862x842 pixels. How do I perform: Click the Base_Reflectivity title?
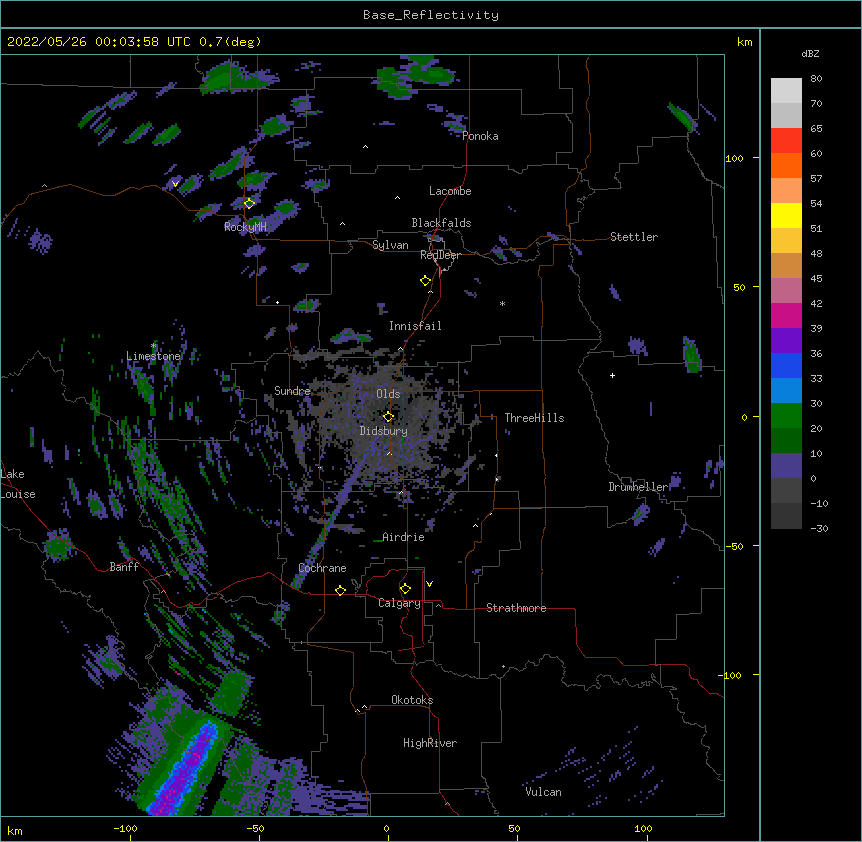pyautogui.click(x=431, y=15)
